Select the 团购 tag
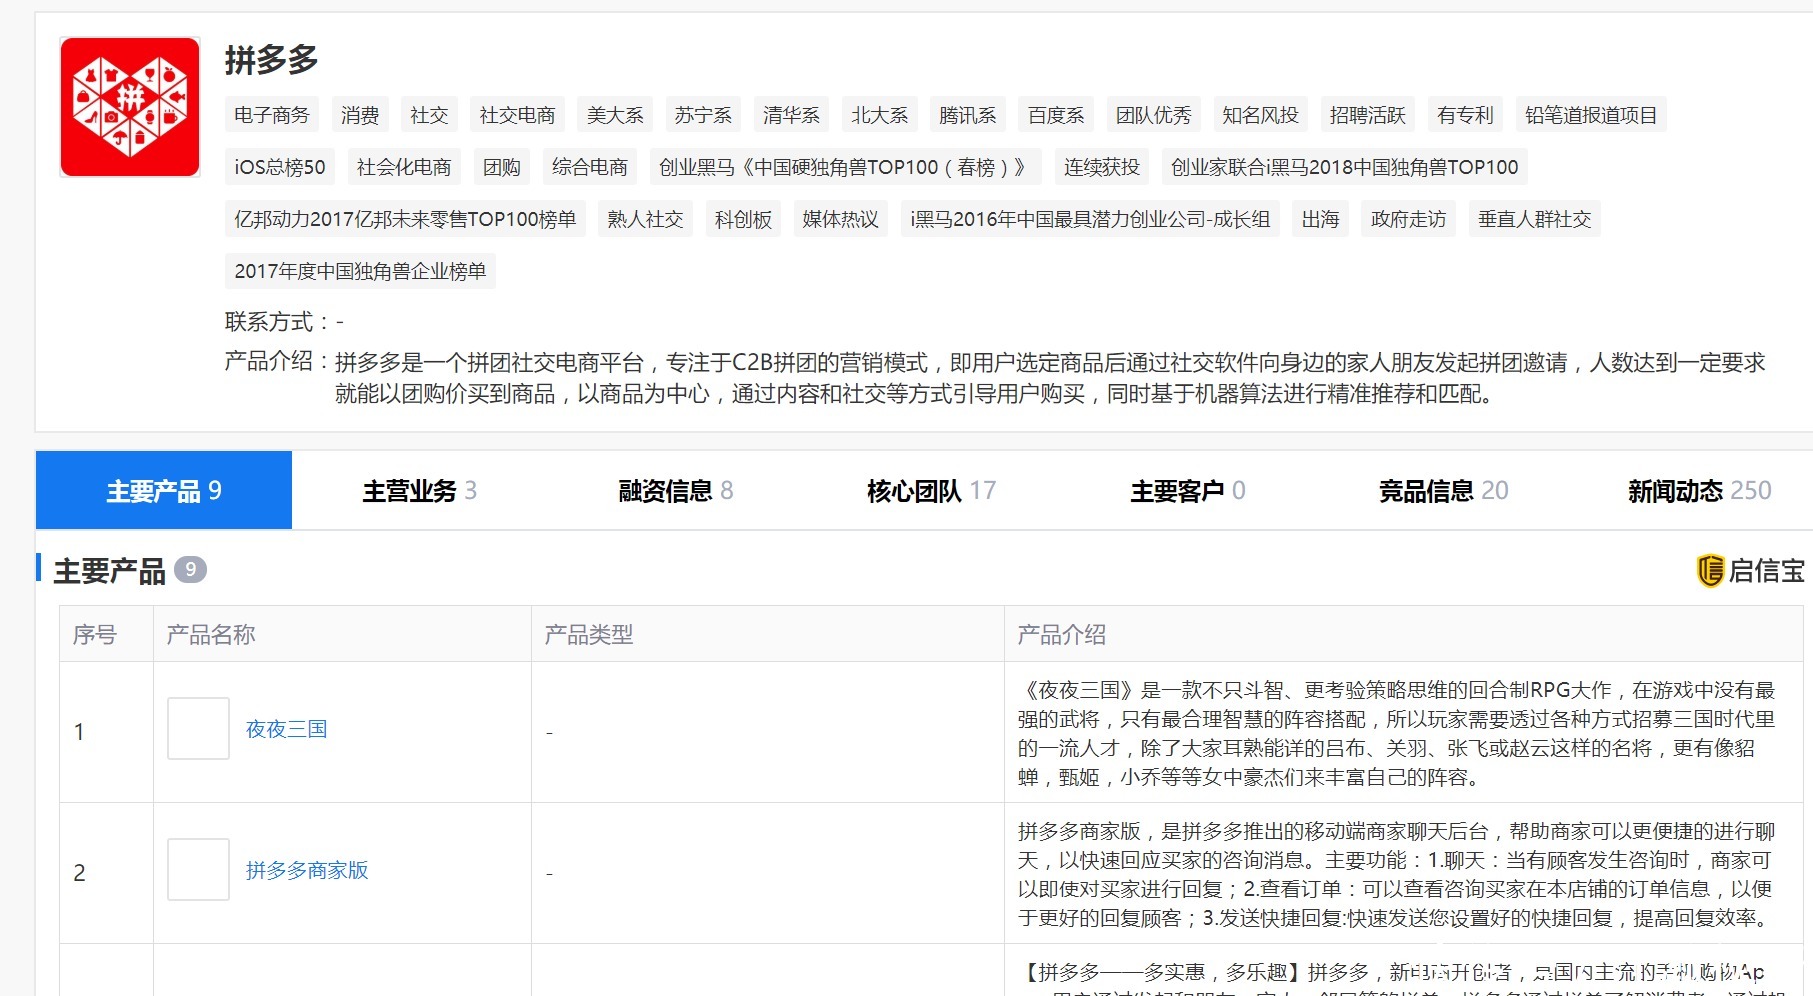 [501, 167]
